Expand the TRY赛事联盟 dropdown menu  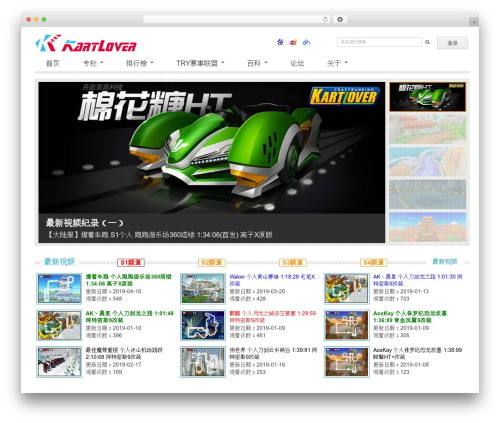tap(200, 63)
